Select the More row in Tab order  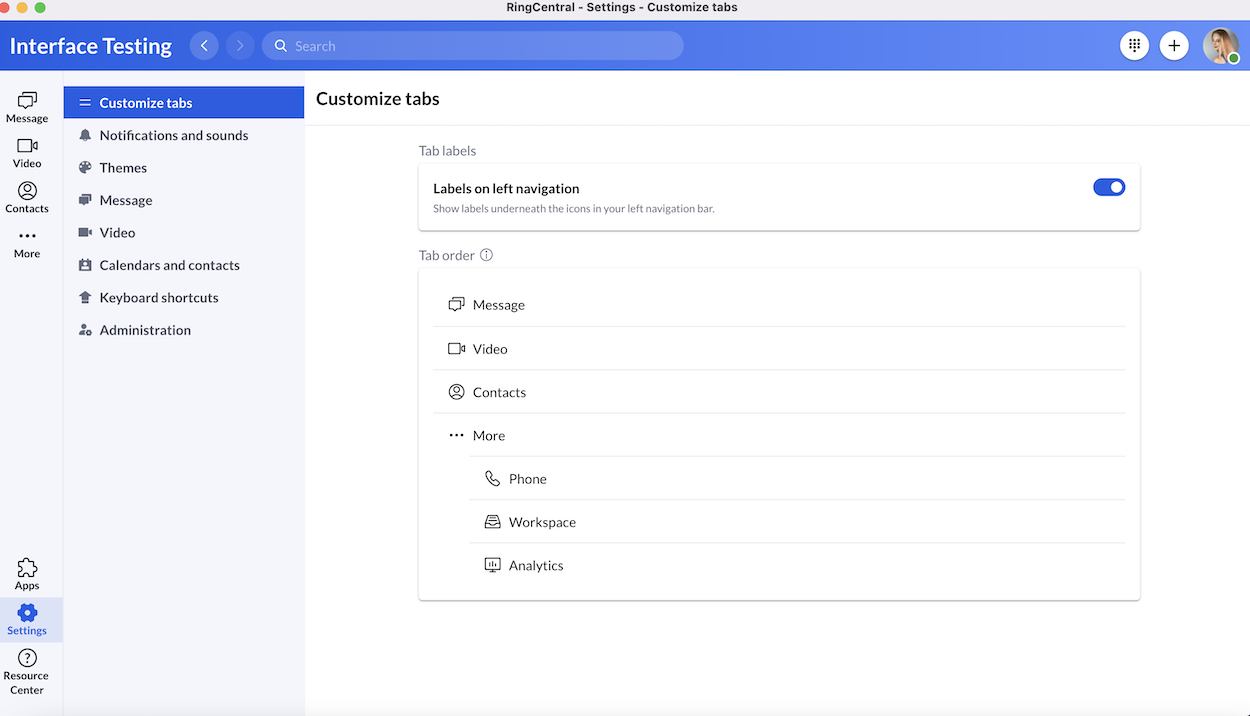click(779, 435)
